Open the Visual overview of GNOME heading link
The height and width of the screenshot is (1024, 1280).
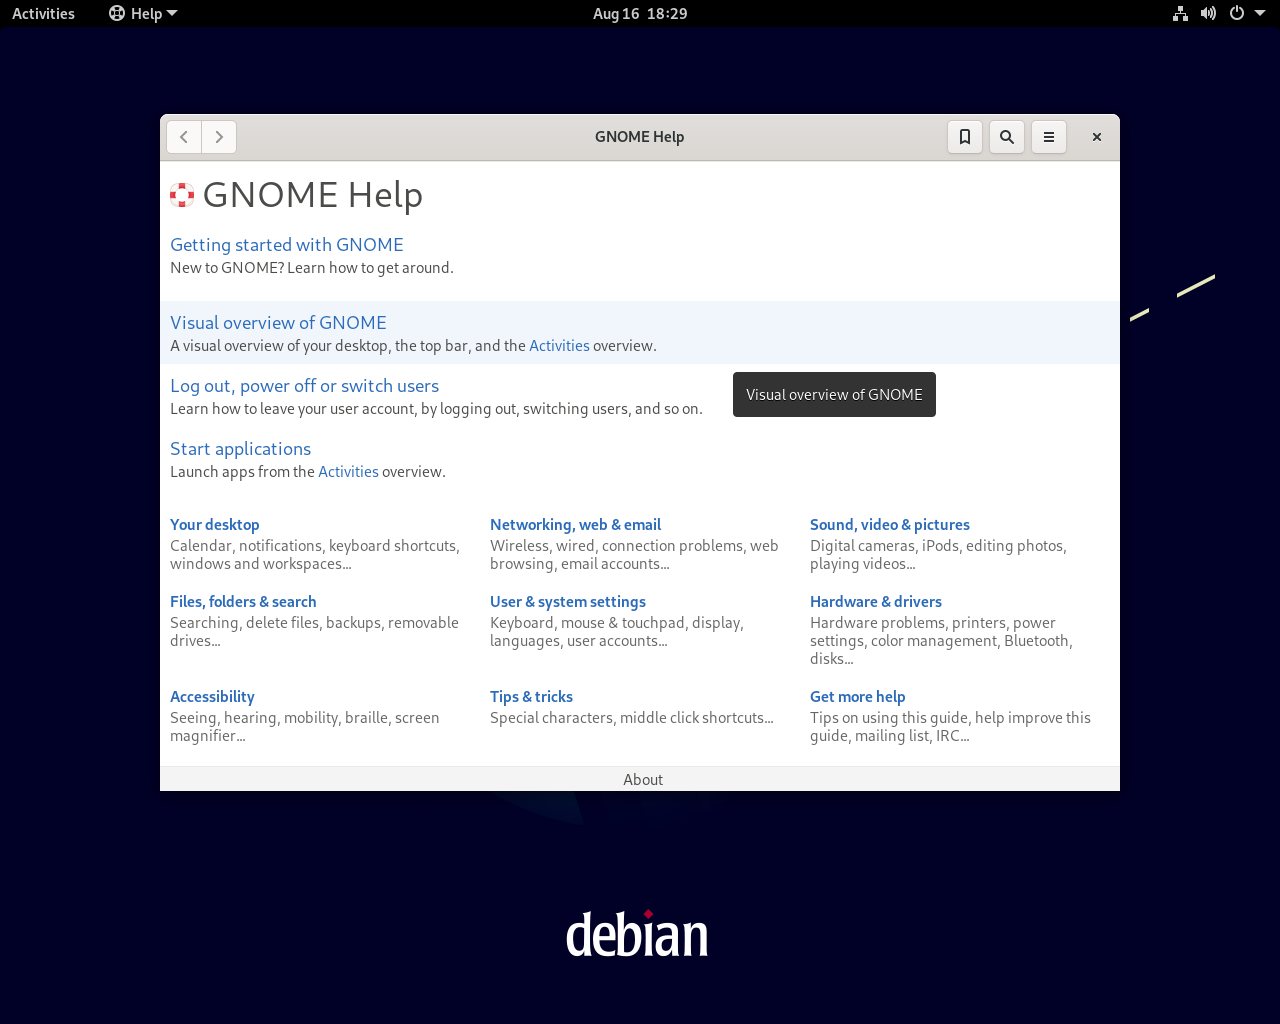278,323
